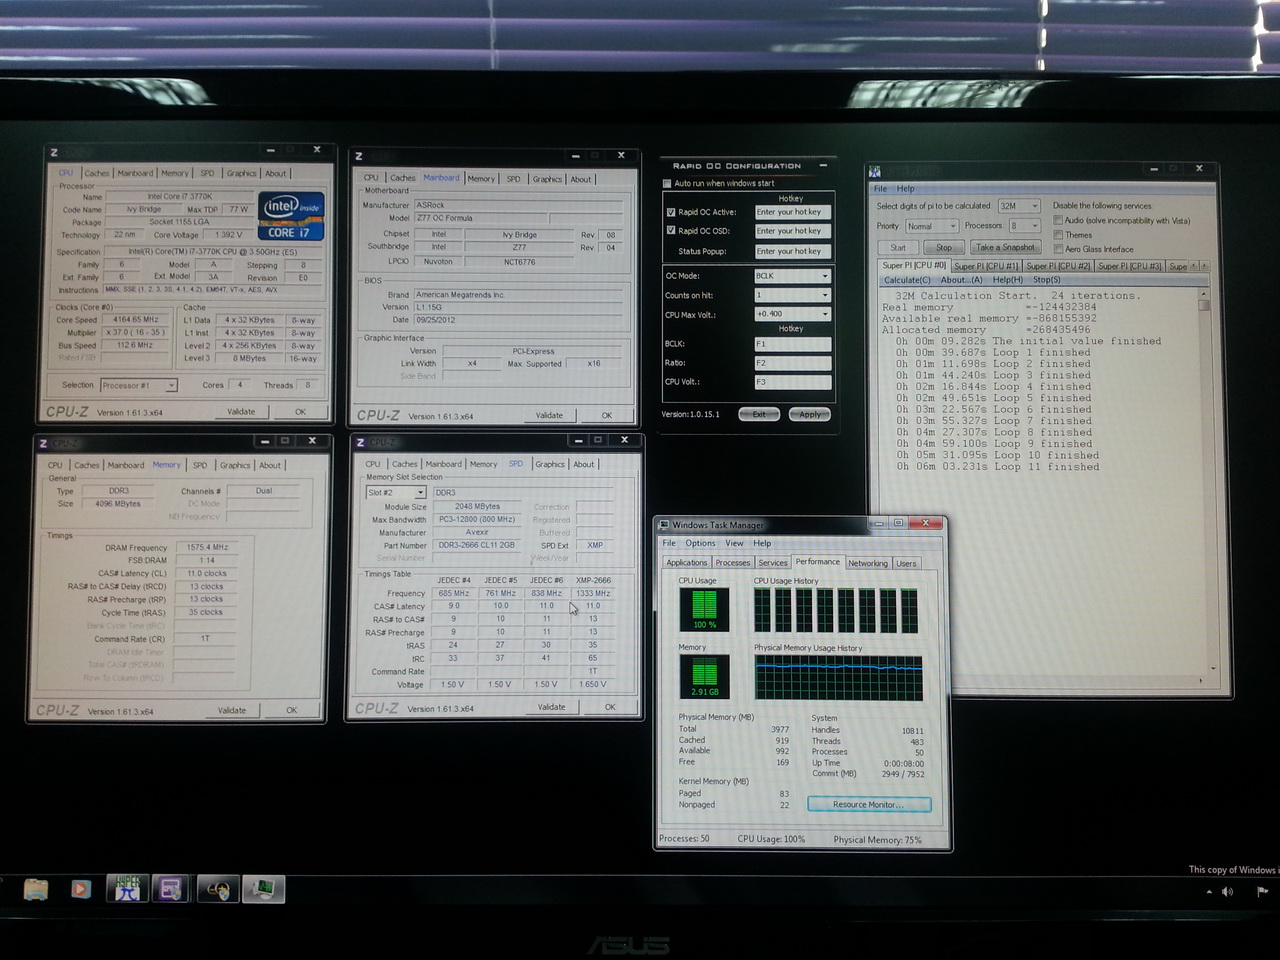Image resolution: width=1280 pixels, height=960 pixels.
Task: Select the Super PI [CPU #1] tab
Action: coord(985,266)
